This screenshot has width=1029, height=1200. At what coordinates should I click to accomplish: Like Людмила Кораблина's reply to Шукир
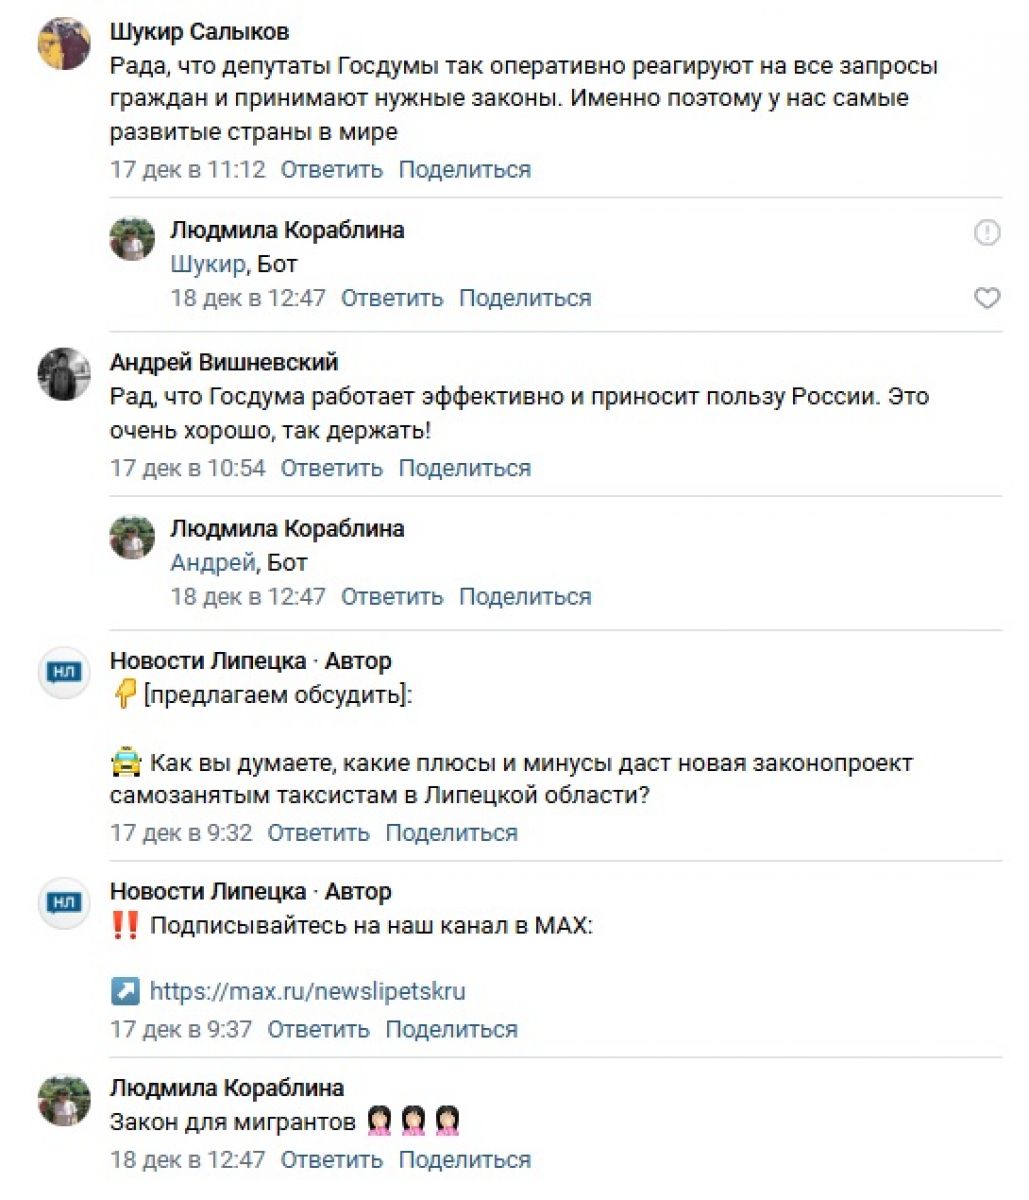point(986,298)
